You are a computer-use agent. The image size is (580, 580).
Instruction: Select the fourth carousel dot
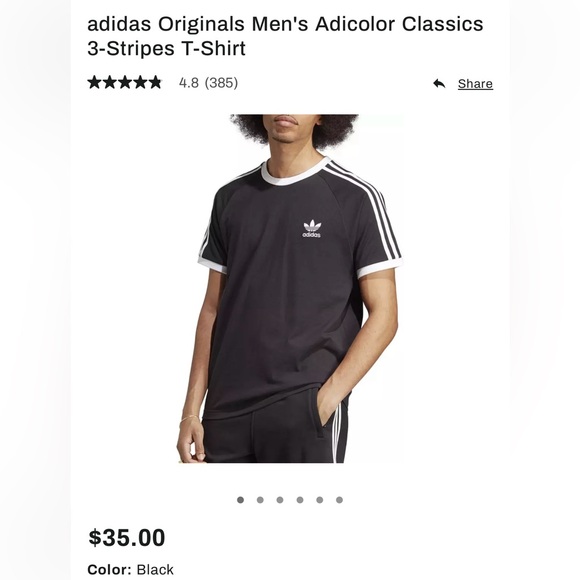tap(300, 500)
